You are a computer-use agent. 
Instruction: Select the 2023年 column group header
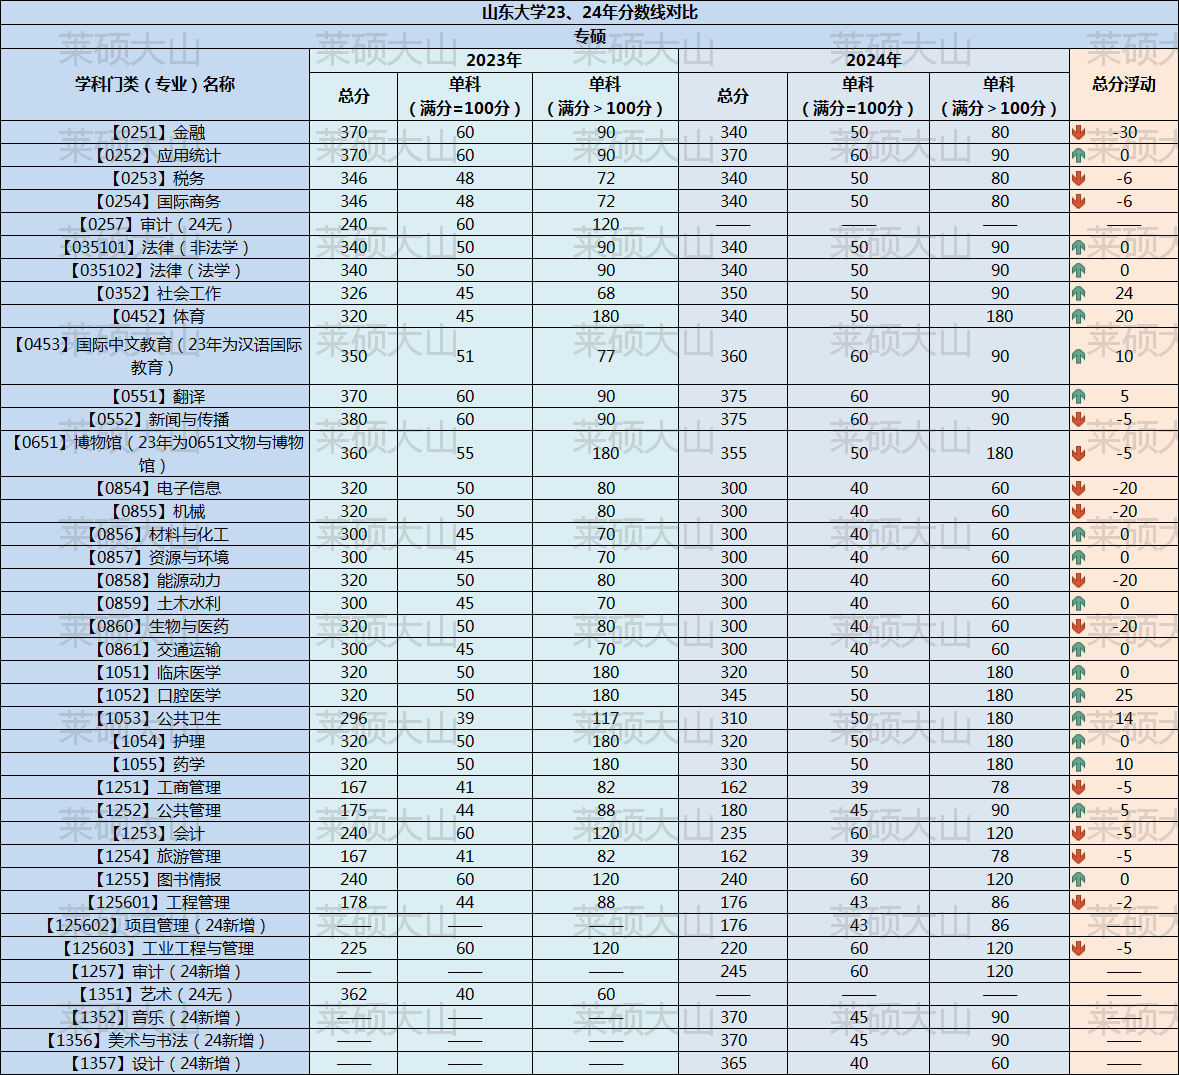click(x=493, y=60)
